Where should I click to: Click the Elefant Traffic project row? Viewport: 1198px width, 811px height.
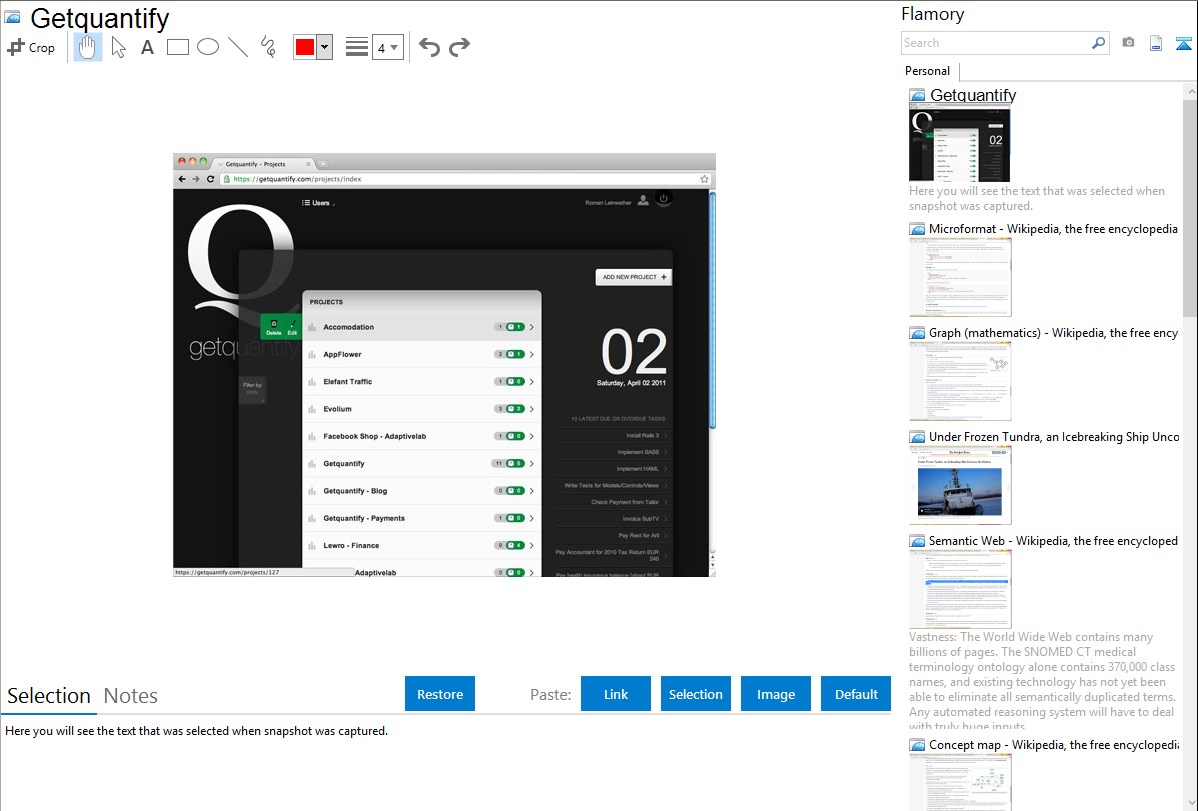click(422, 381)
